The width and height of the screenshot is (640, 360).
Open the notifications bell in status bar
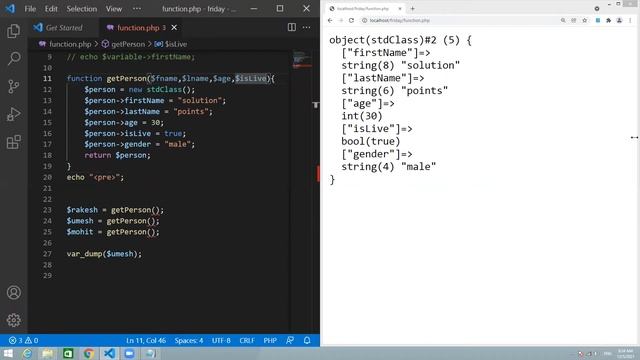(x=307, y=340)
